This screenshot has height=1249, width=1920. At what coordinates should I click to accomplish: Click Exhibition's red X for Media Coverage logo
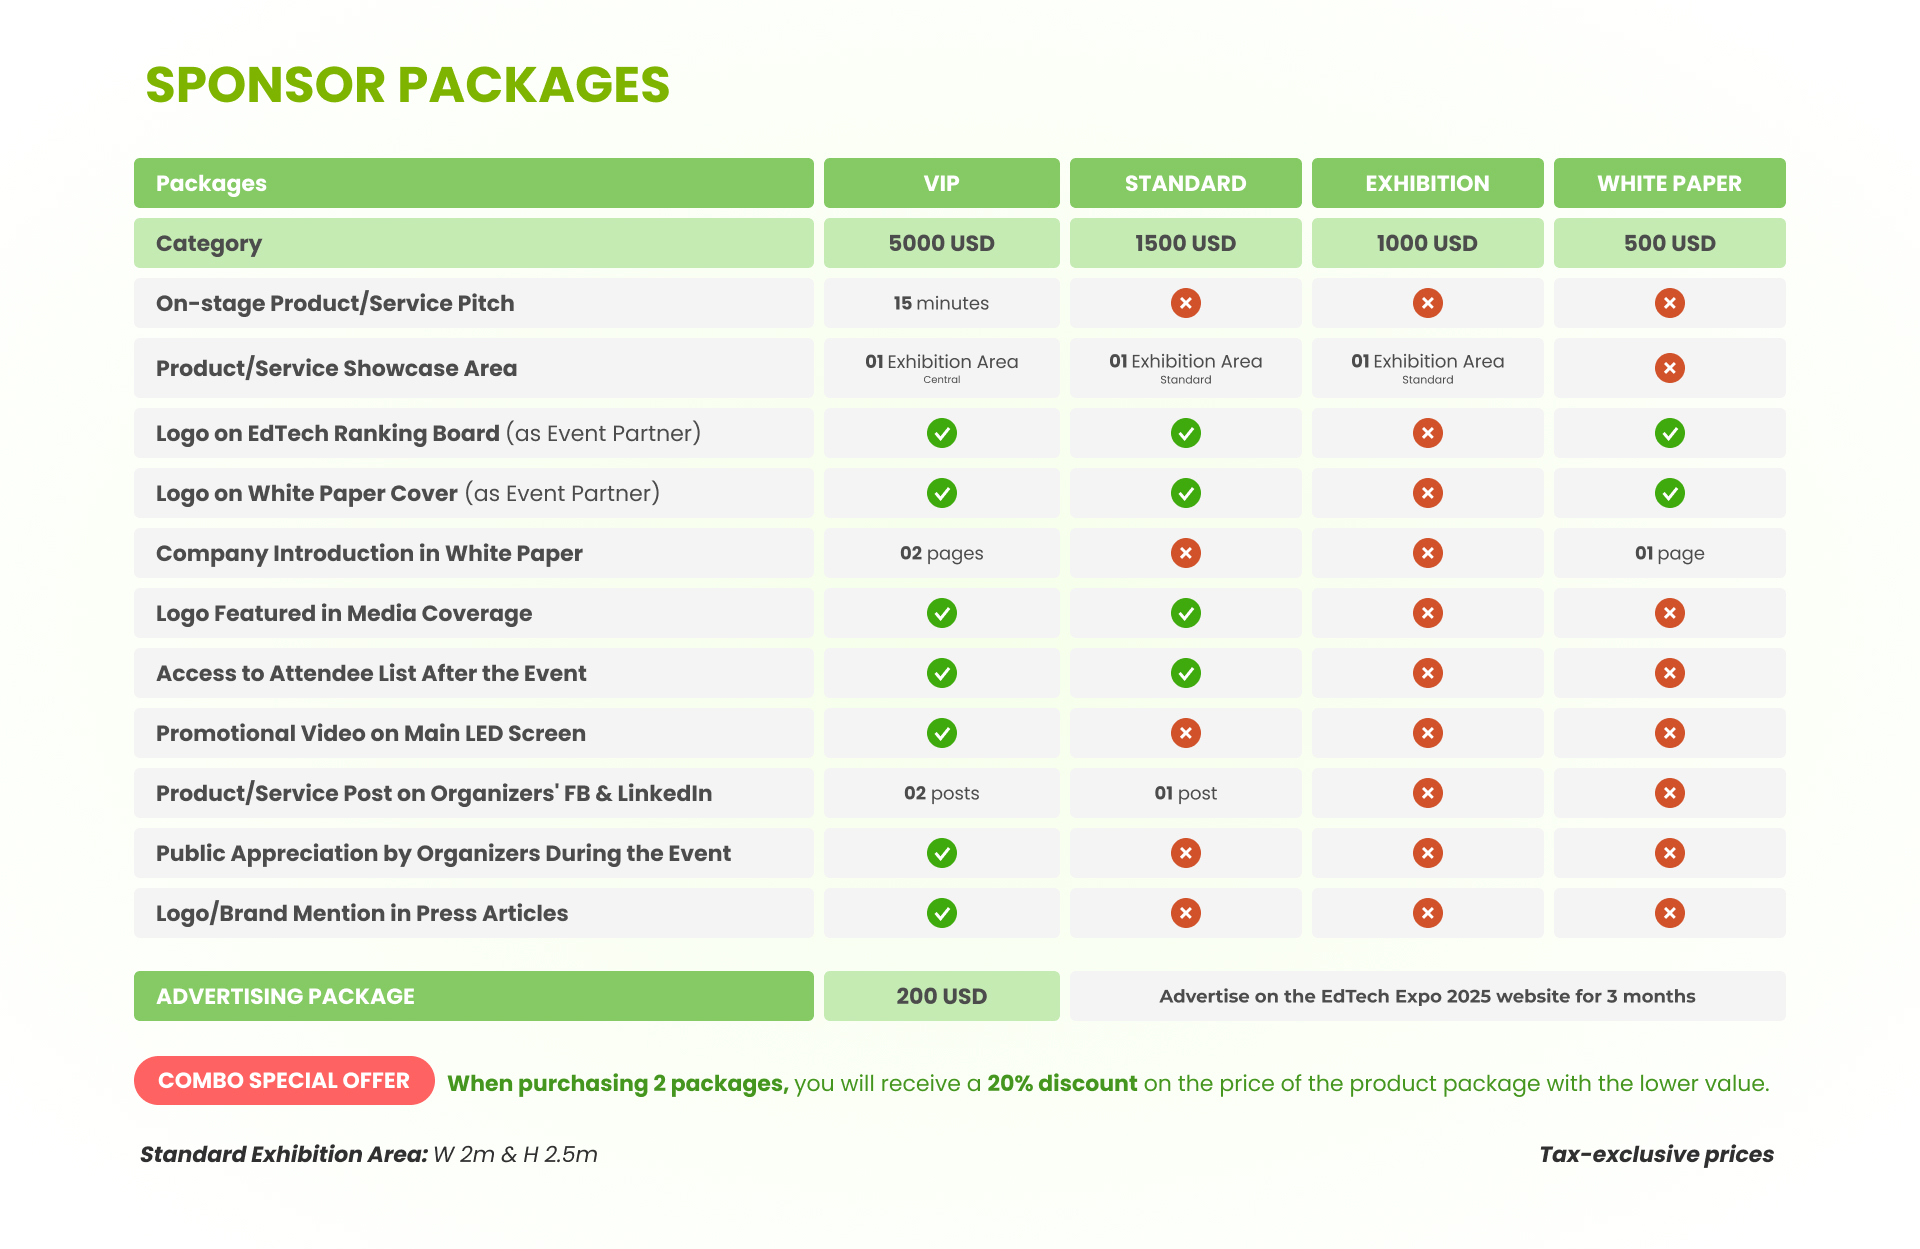tap(1427, 613)
